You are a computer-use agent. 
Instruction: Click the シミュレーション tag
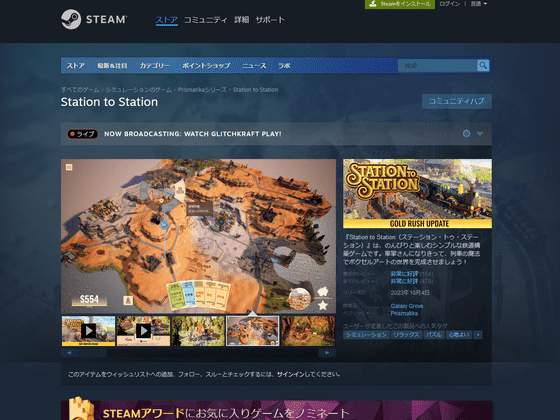click(x=366, y=335)
